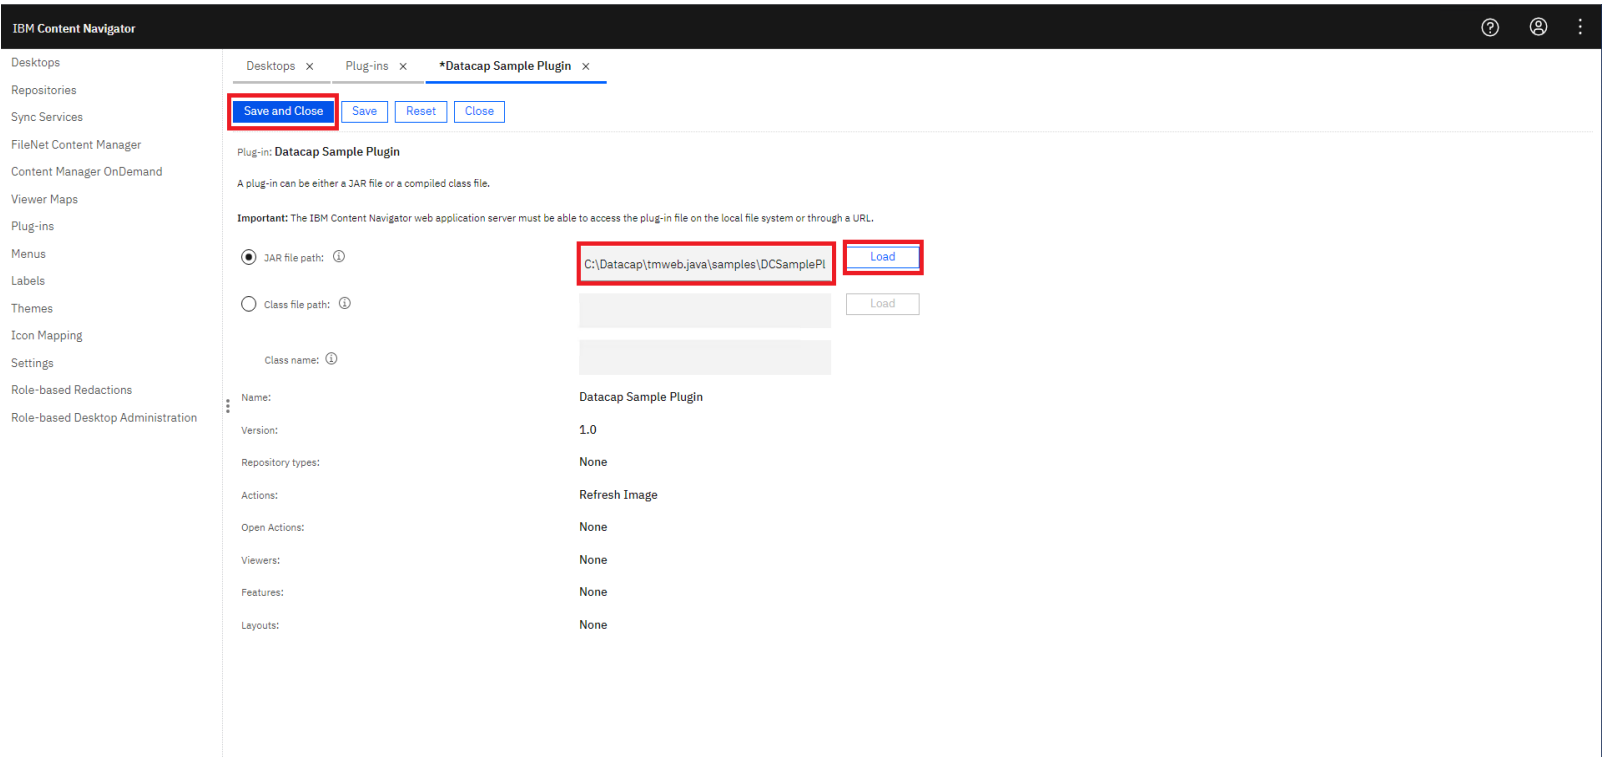1604x776 pixels.
Task: Click info icon beside Class file path
Action: coord(345,304)
